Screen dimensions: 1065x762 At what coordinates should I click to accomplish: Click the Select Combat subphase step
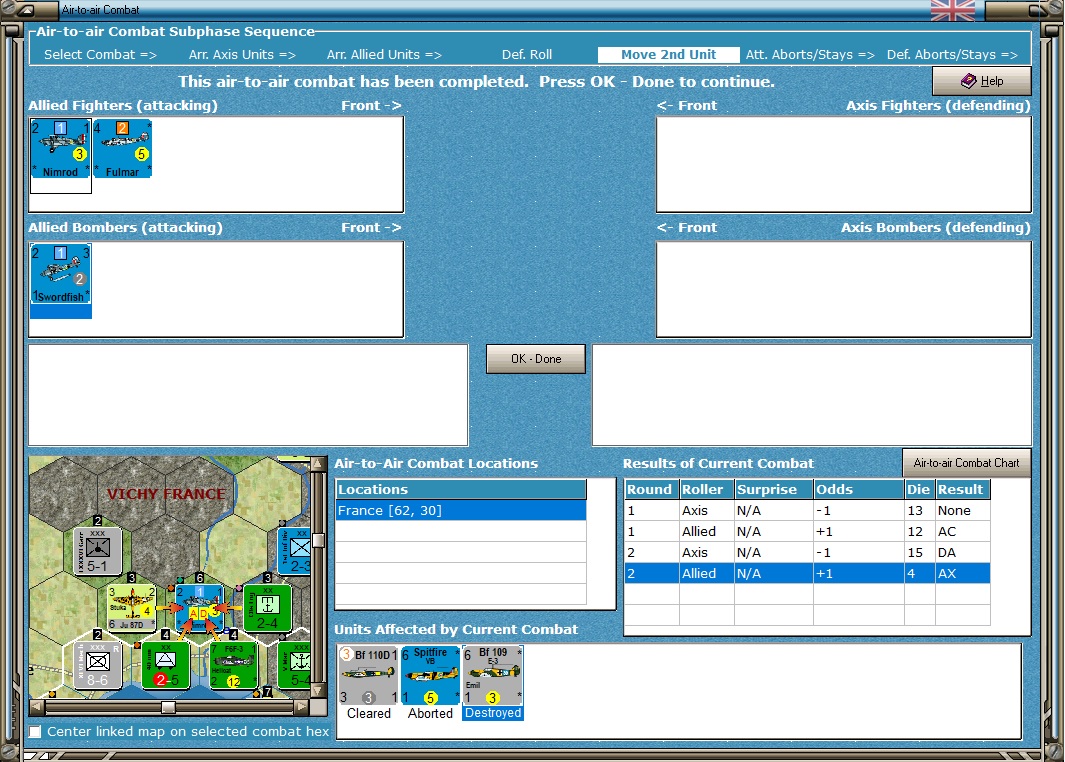click(101, 54)
